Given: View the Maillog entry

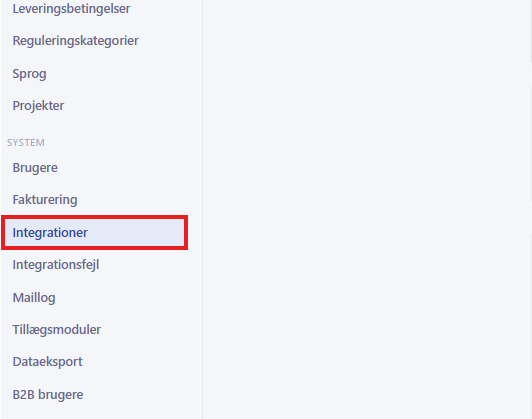Looking at the screenshot, I should click(34, 298).
